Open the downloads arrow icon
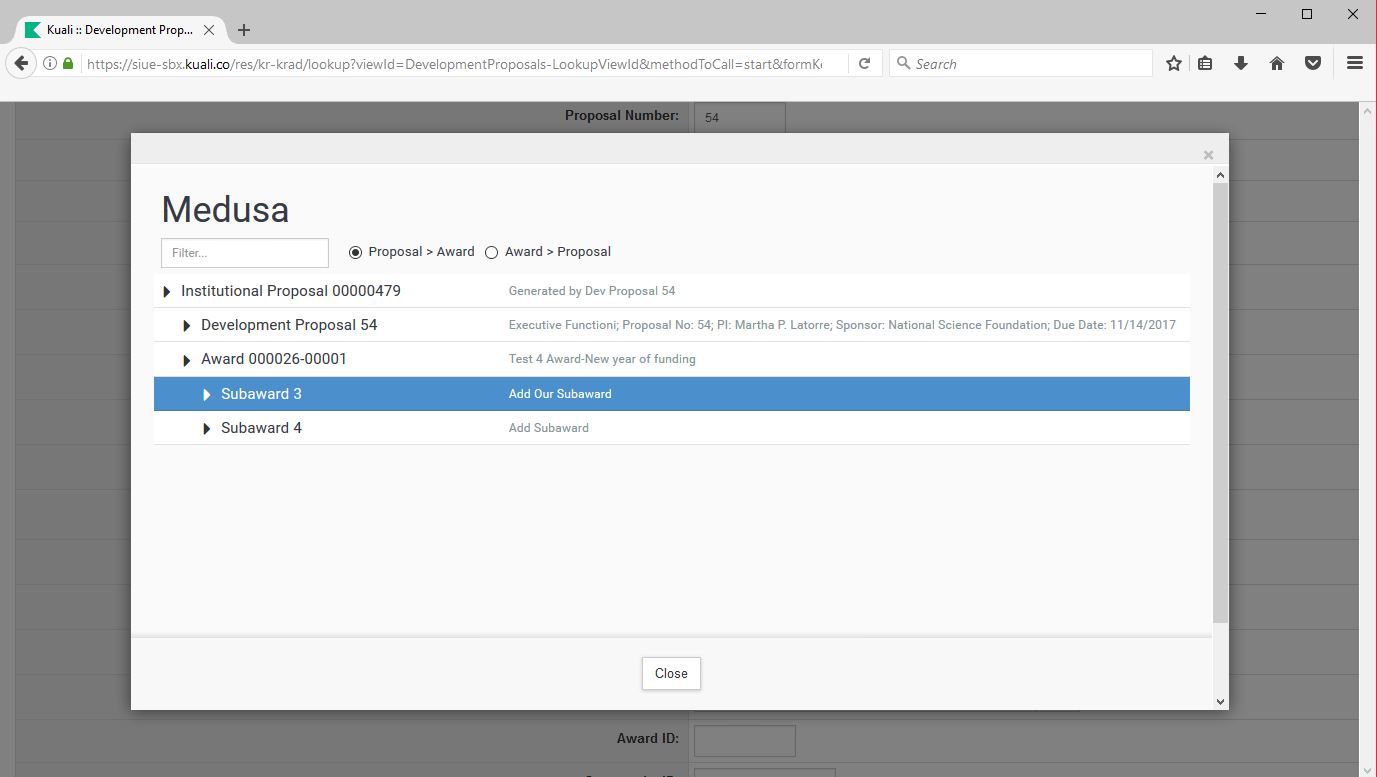The width and height of the screenshot is (1377, 777). tap(1241, 63)
